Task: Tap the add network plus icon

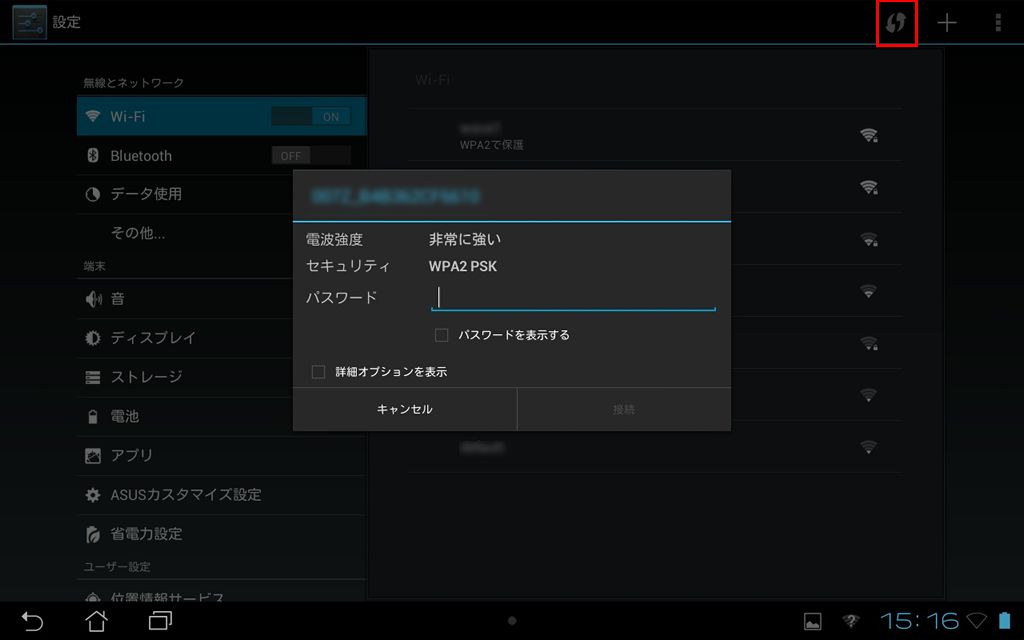Action: point(947,23)
